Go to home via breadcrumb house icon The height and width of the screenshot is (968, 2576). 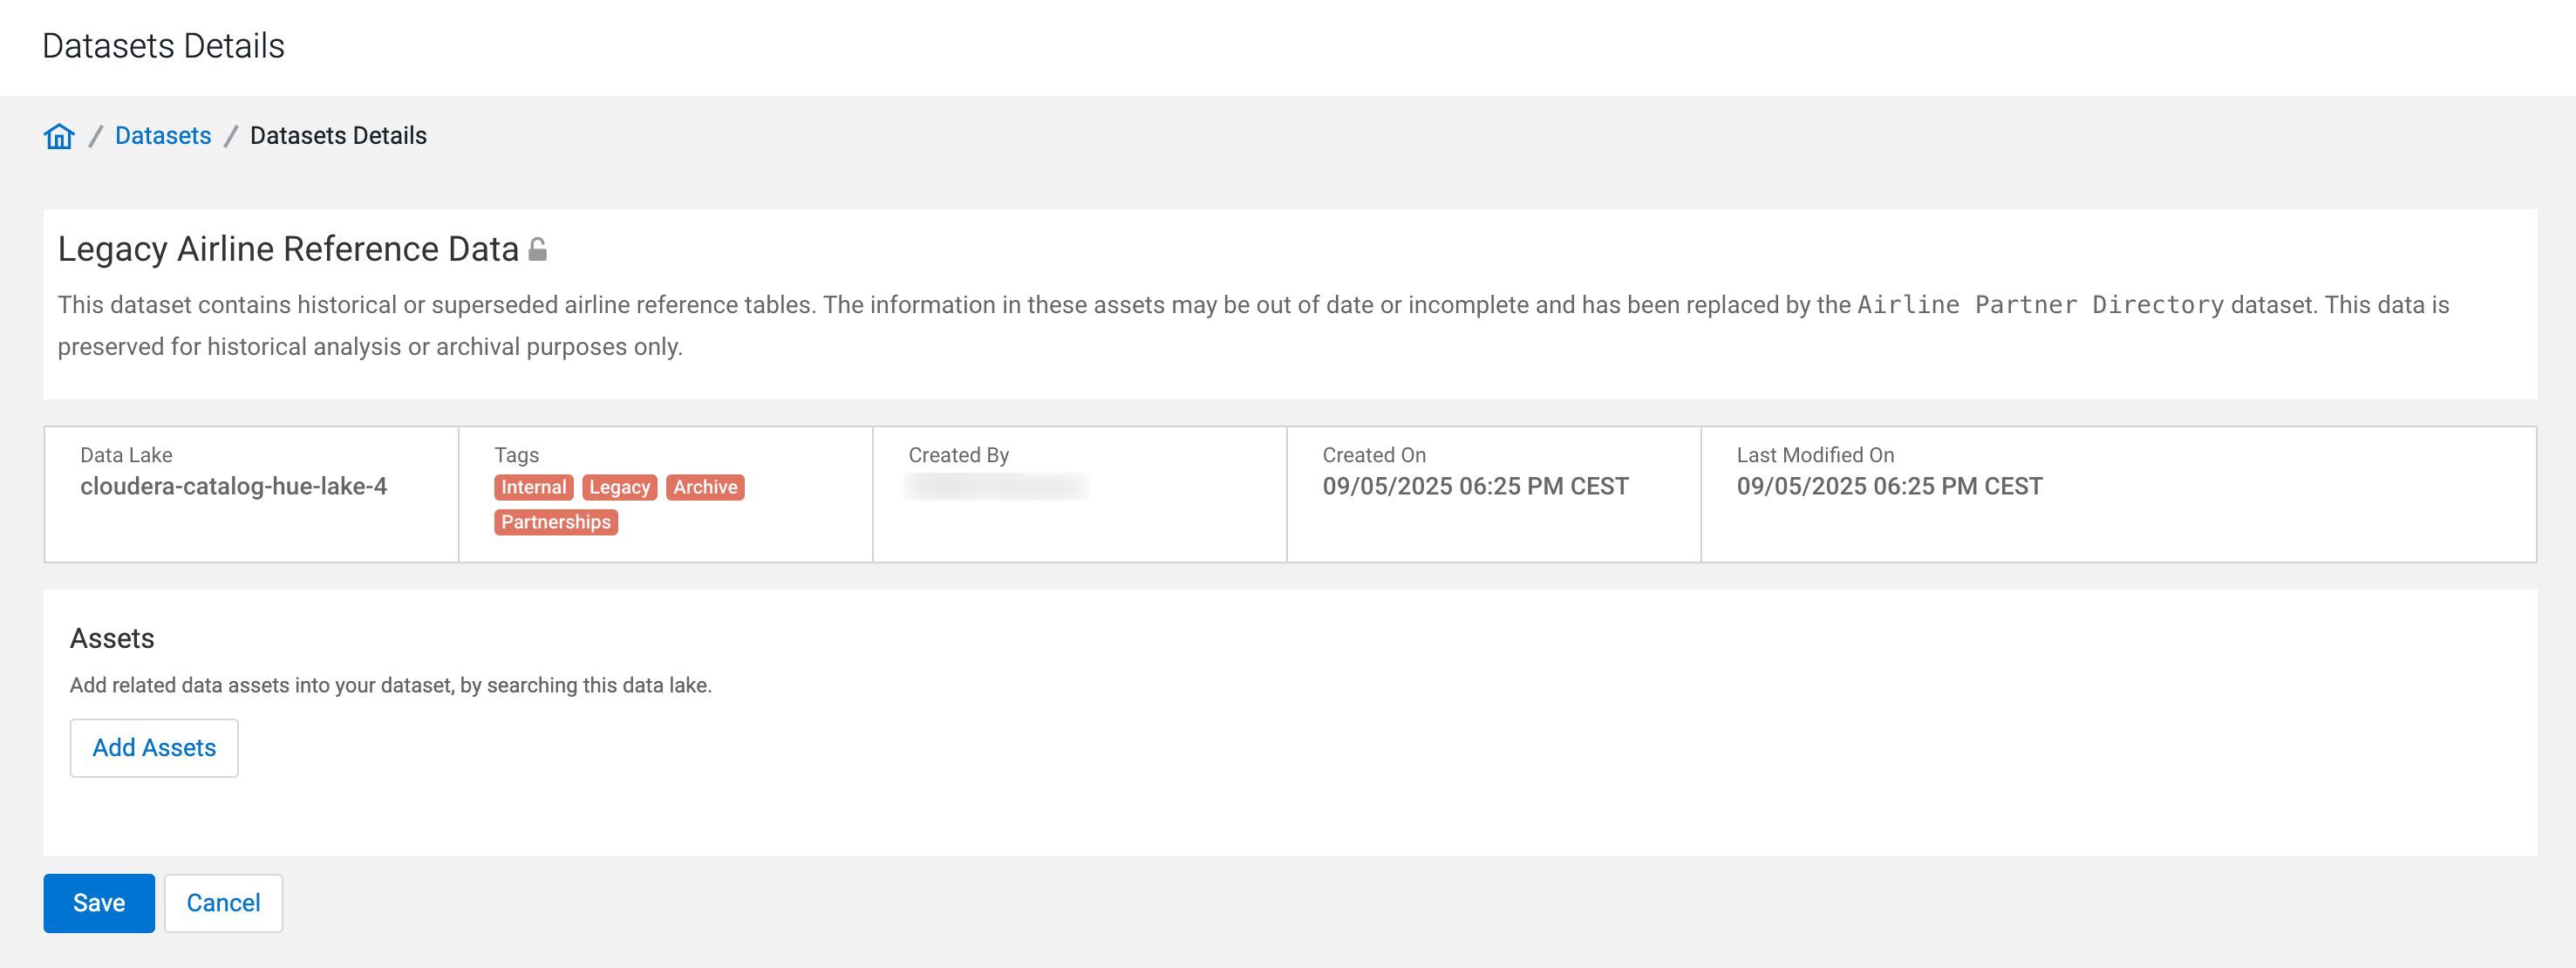tap(59, 136)
